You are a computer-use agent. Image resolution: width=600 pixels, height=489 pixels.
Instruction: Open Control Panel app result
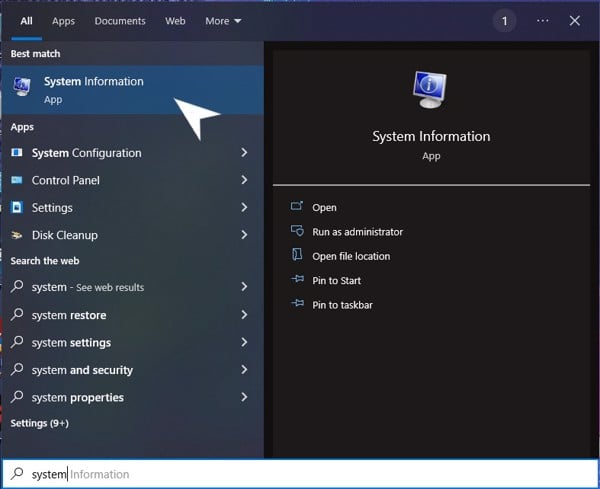[x=132, y=180]
